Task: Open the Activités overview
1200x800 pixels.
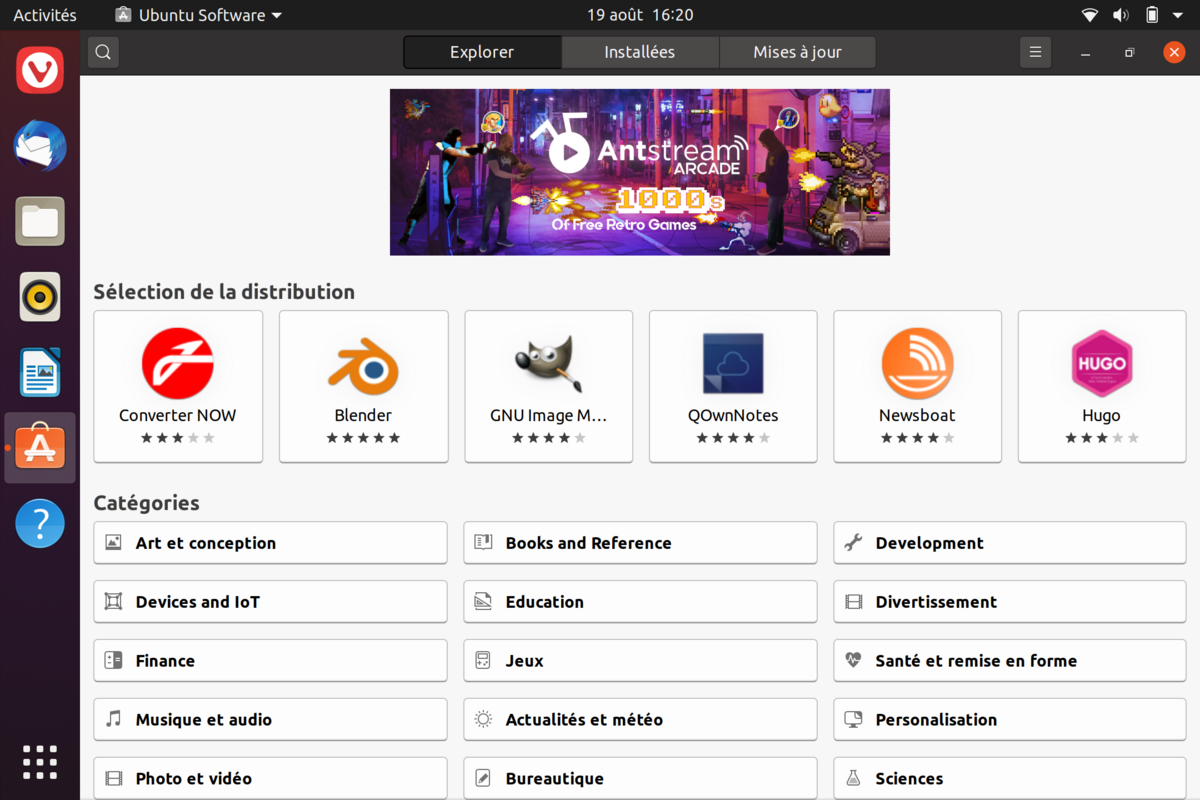Action: (x=45, y=15)
